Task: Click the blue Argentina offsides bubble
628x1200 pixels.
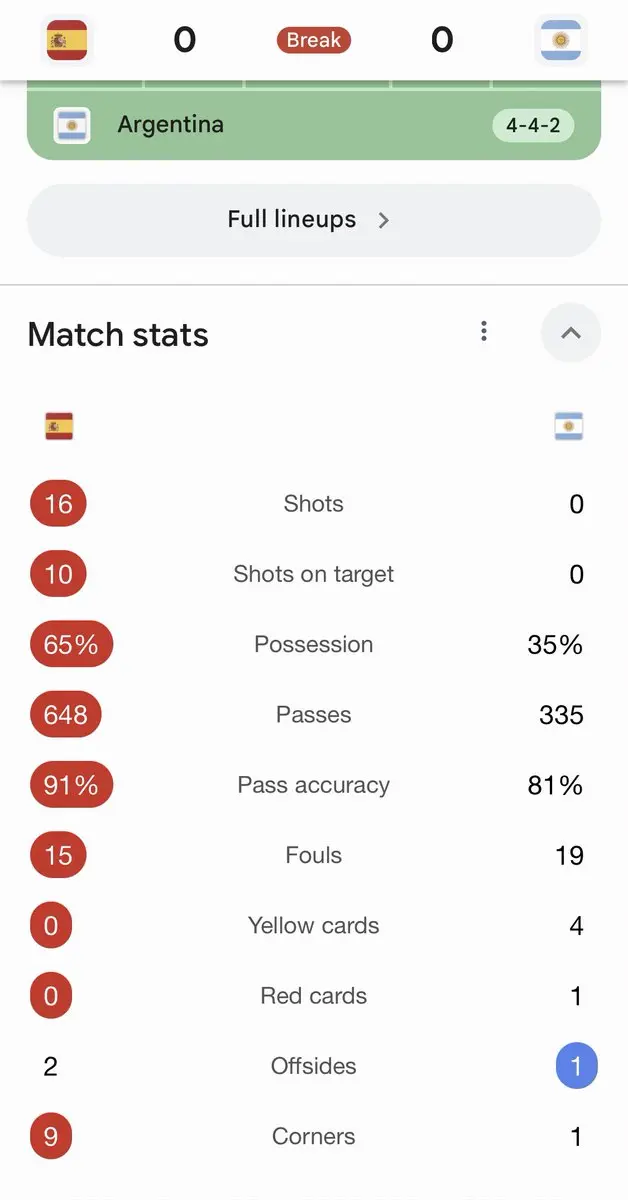Action: [x=577, y=1066]
